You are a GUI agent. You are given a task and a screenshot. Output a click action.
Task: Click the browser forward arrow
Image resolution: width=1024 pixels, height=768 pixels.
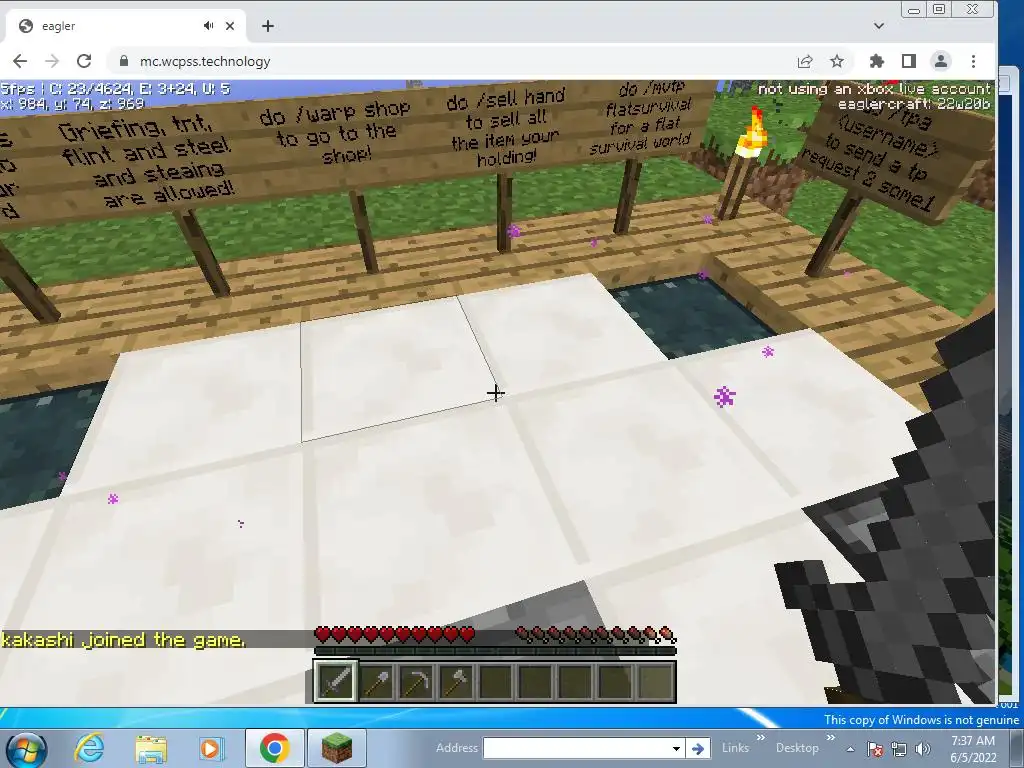coord(52,61)
